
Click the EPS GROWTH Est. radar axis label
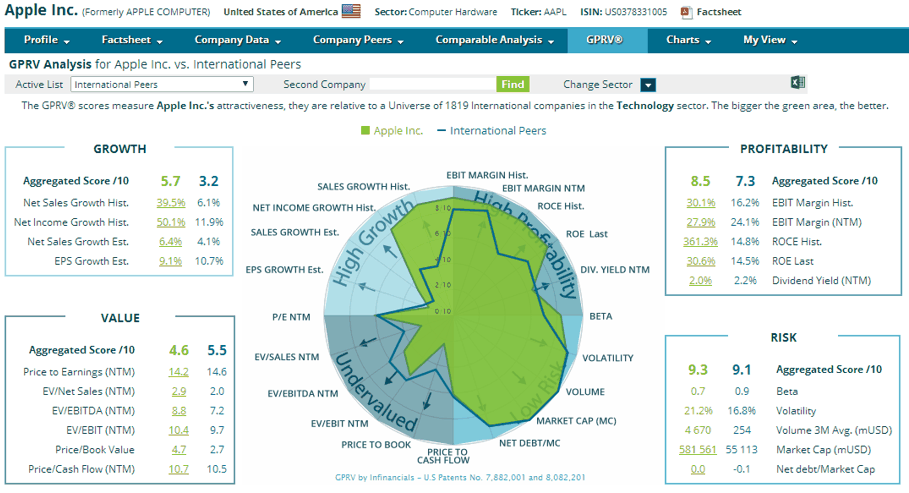click(284, 270)
